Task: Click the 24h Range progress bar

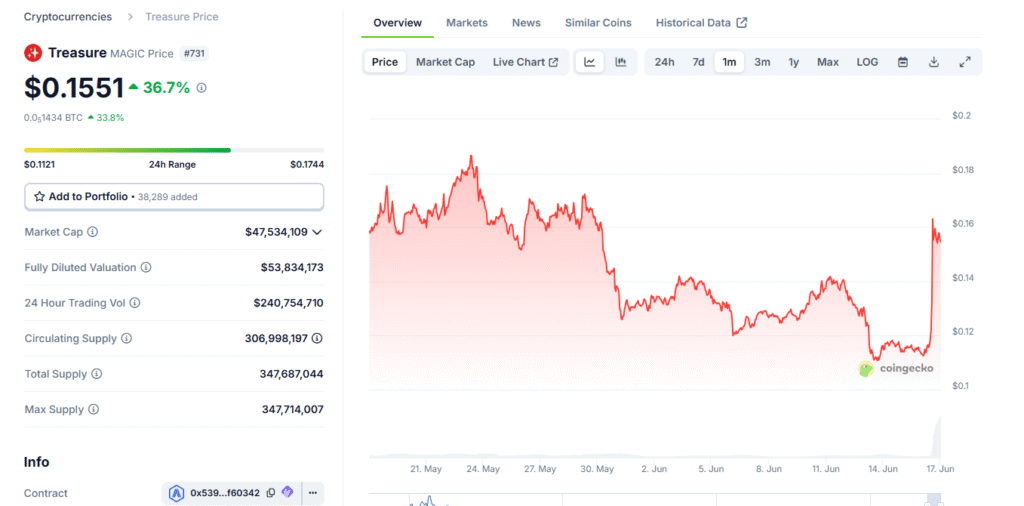Action: pyautogui.click(x=174, y=150)
